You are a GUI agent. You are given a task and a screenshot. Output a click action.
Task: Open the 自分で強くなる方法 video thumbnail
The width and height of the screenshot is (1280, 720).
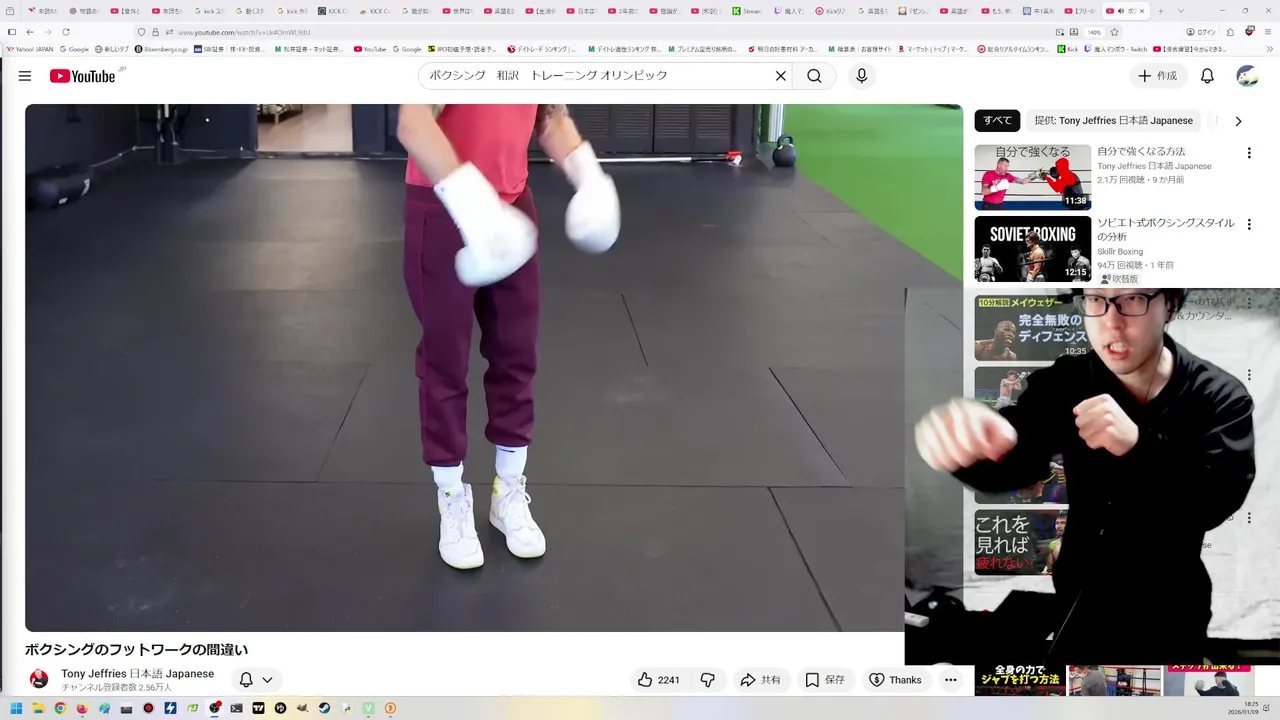[1033, 177]
